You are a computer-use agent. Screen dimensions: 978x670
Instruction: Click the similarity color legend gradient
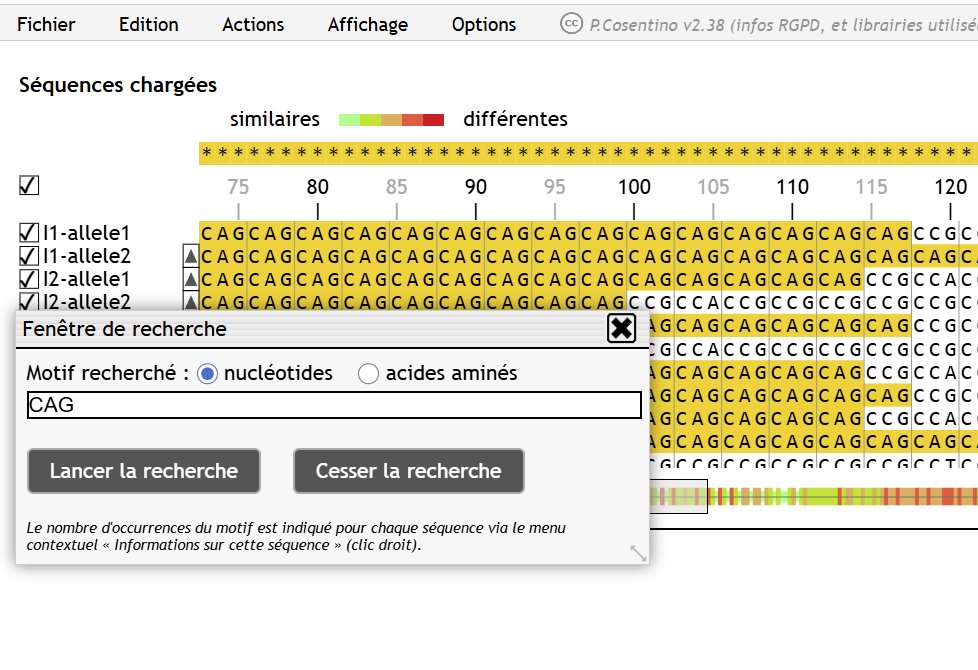391,120
